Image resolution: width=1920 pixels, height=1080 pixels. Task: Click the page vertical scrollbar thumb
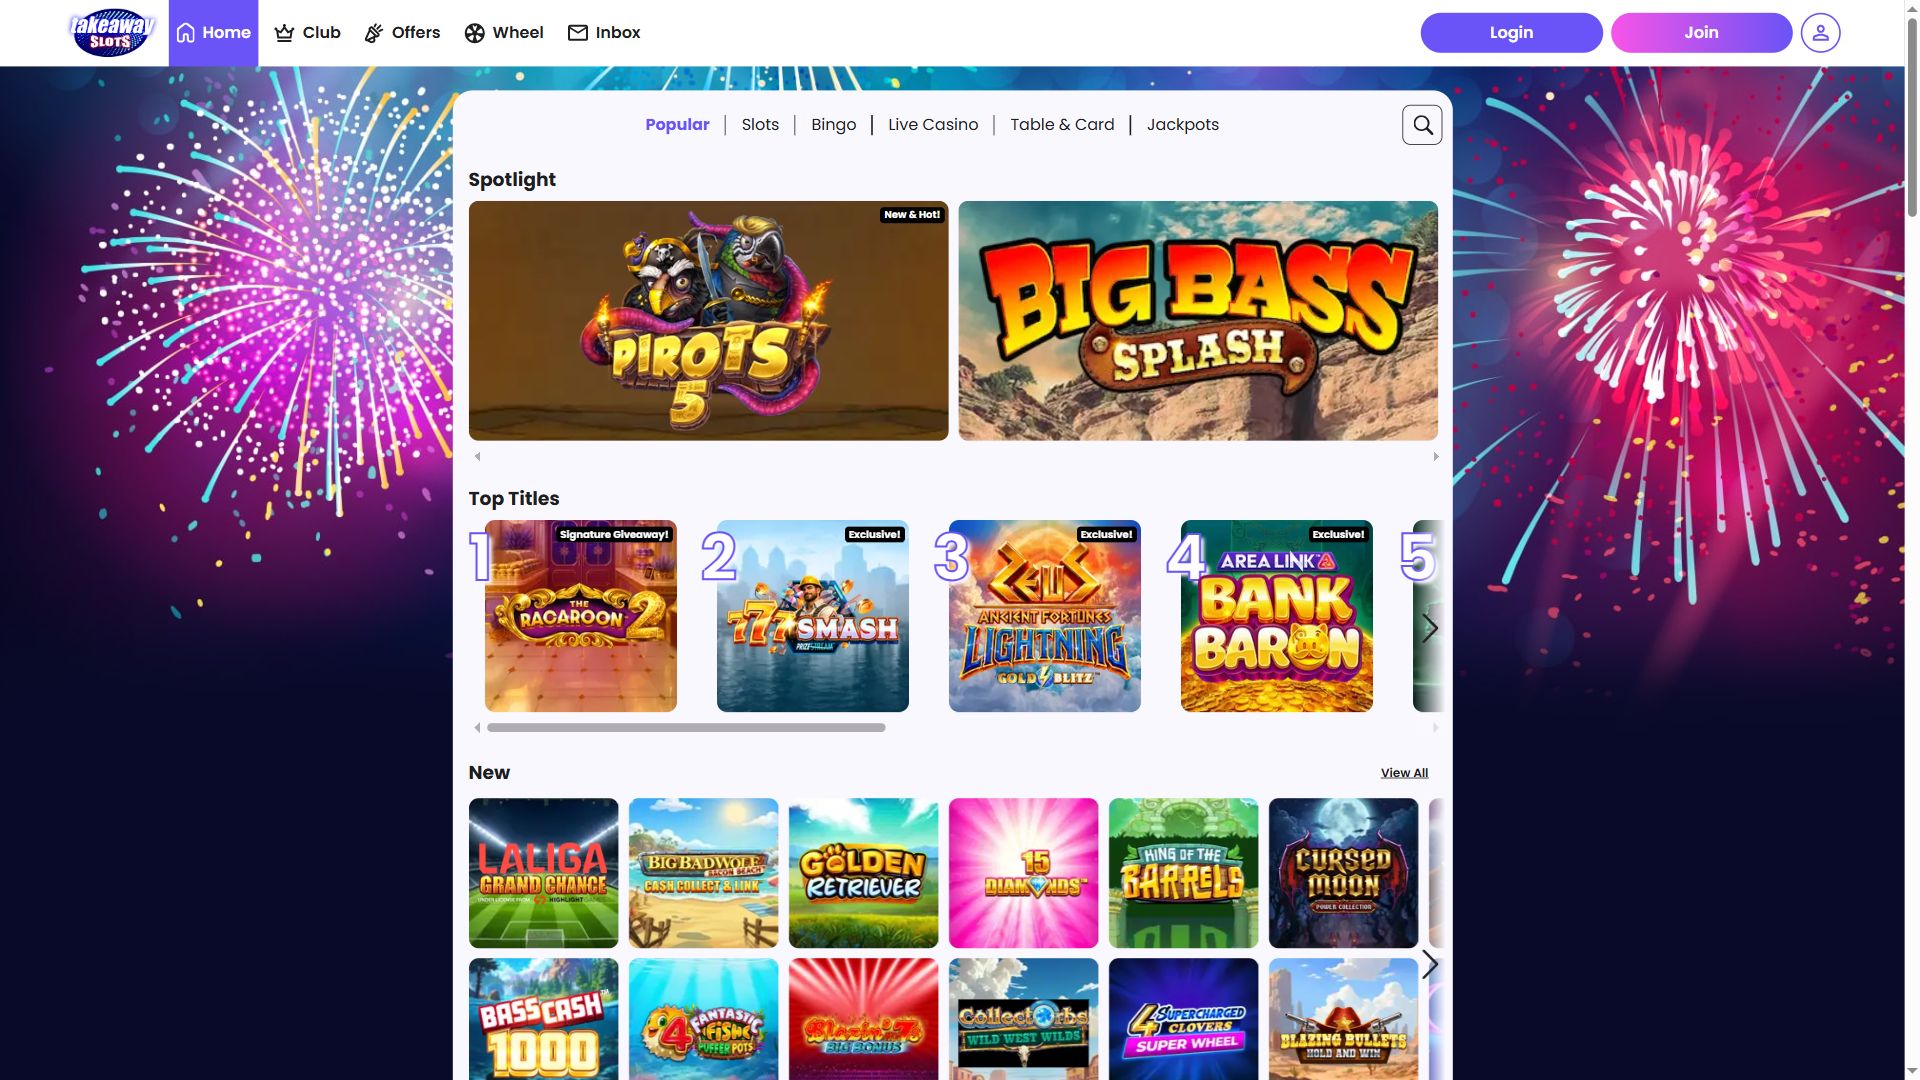1912,115
